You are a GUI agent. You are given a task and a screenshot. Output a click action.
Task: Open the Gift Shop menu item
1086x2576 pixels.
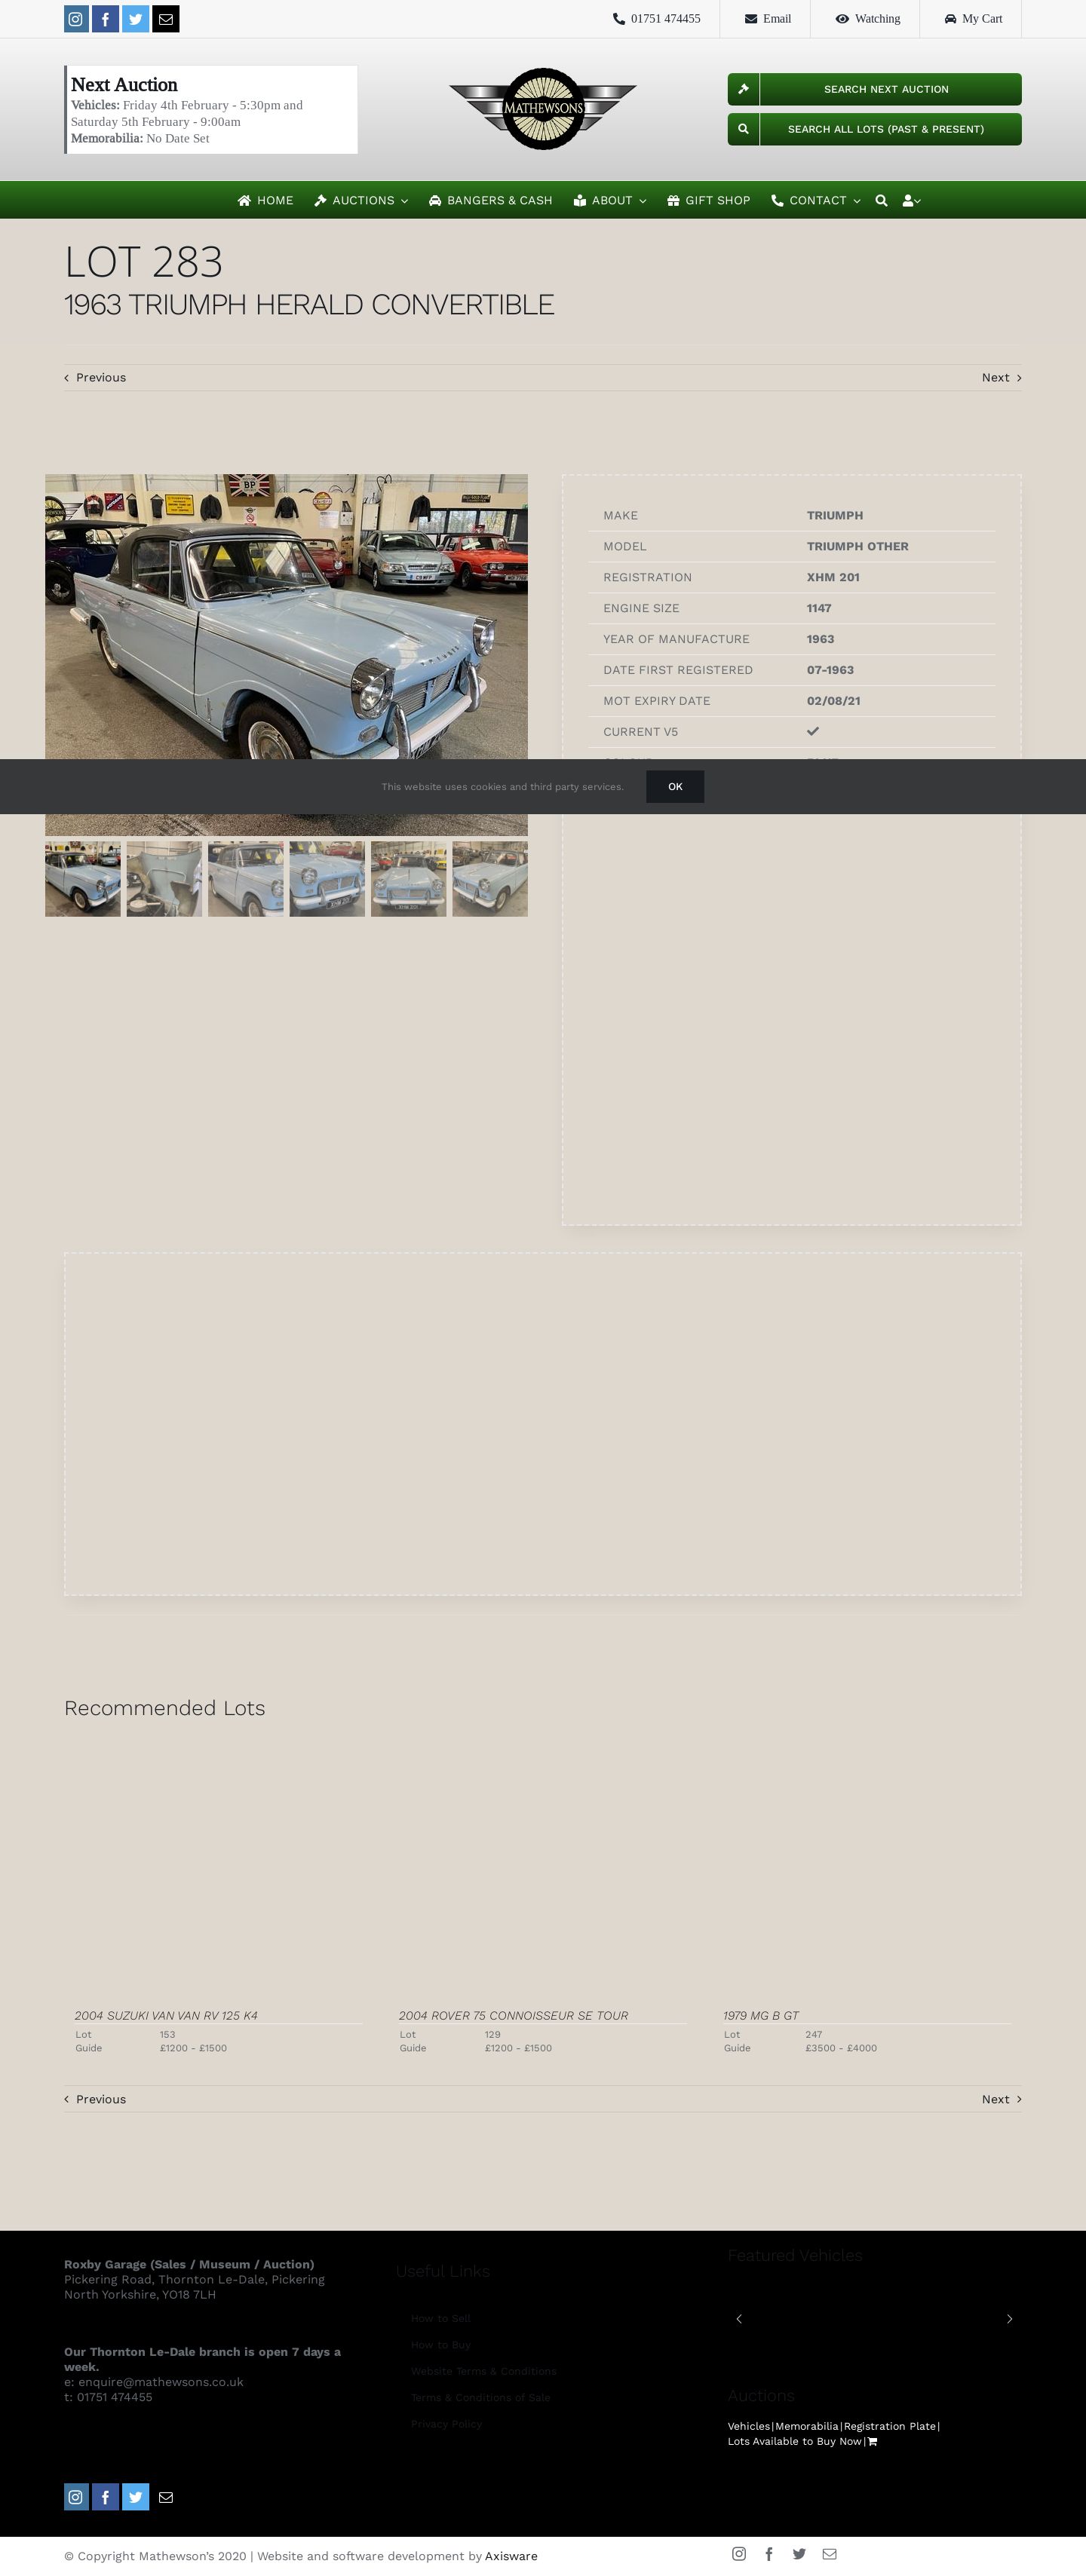click(x=708, y=200)
